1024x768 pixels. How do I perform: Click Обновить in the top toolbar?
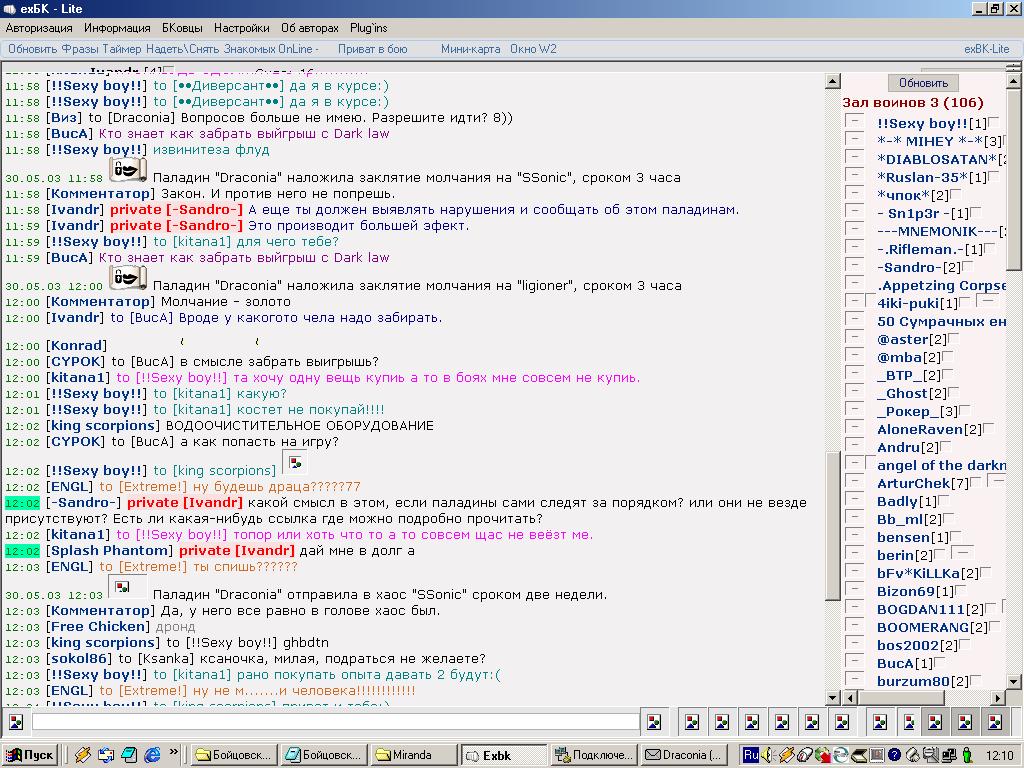(33, 49)
